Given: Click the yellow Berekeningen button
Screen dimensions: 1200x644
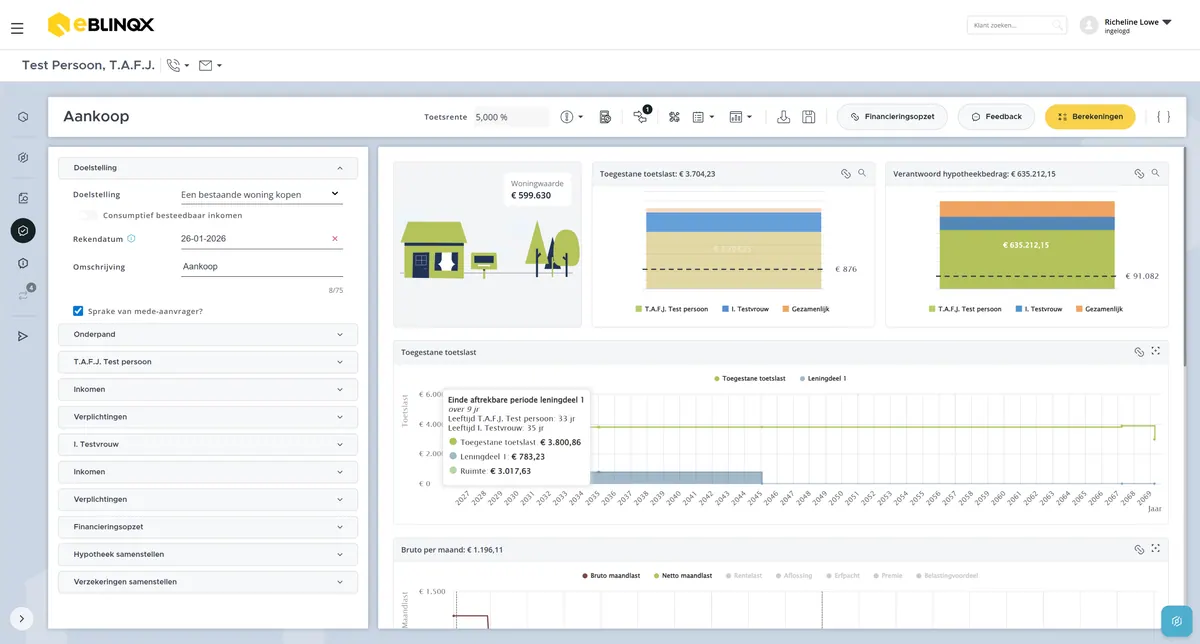Looking at the screenshot, I should (1090, 117).
